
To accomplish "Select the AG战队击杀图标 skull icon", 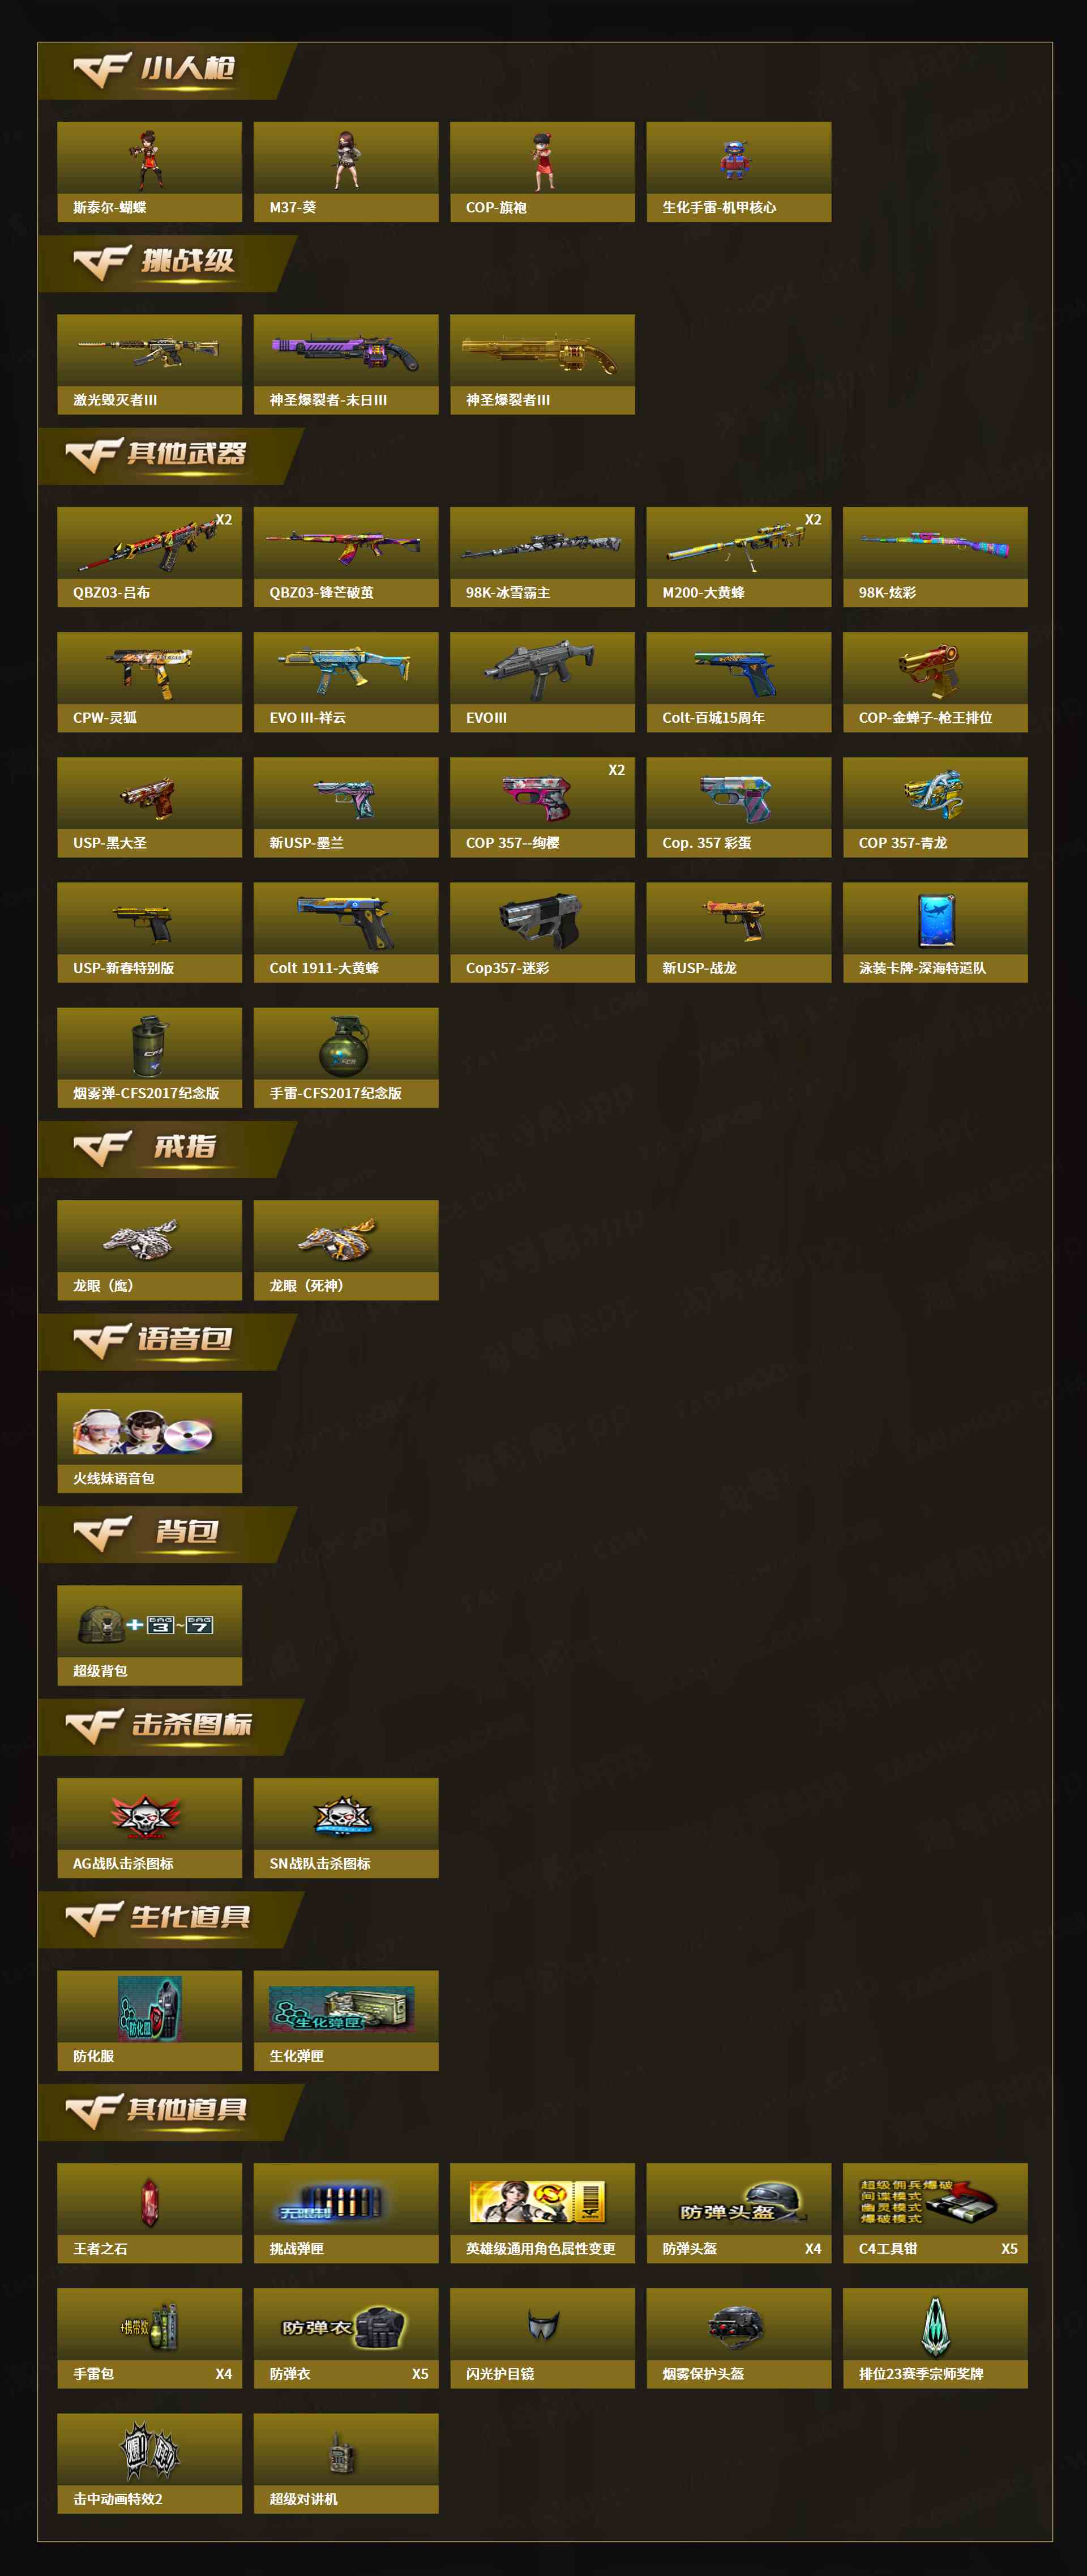I will click(x=149, y=1828).
